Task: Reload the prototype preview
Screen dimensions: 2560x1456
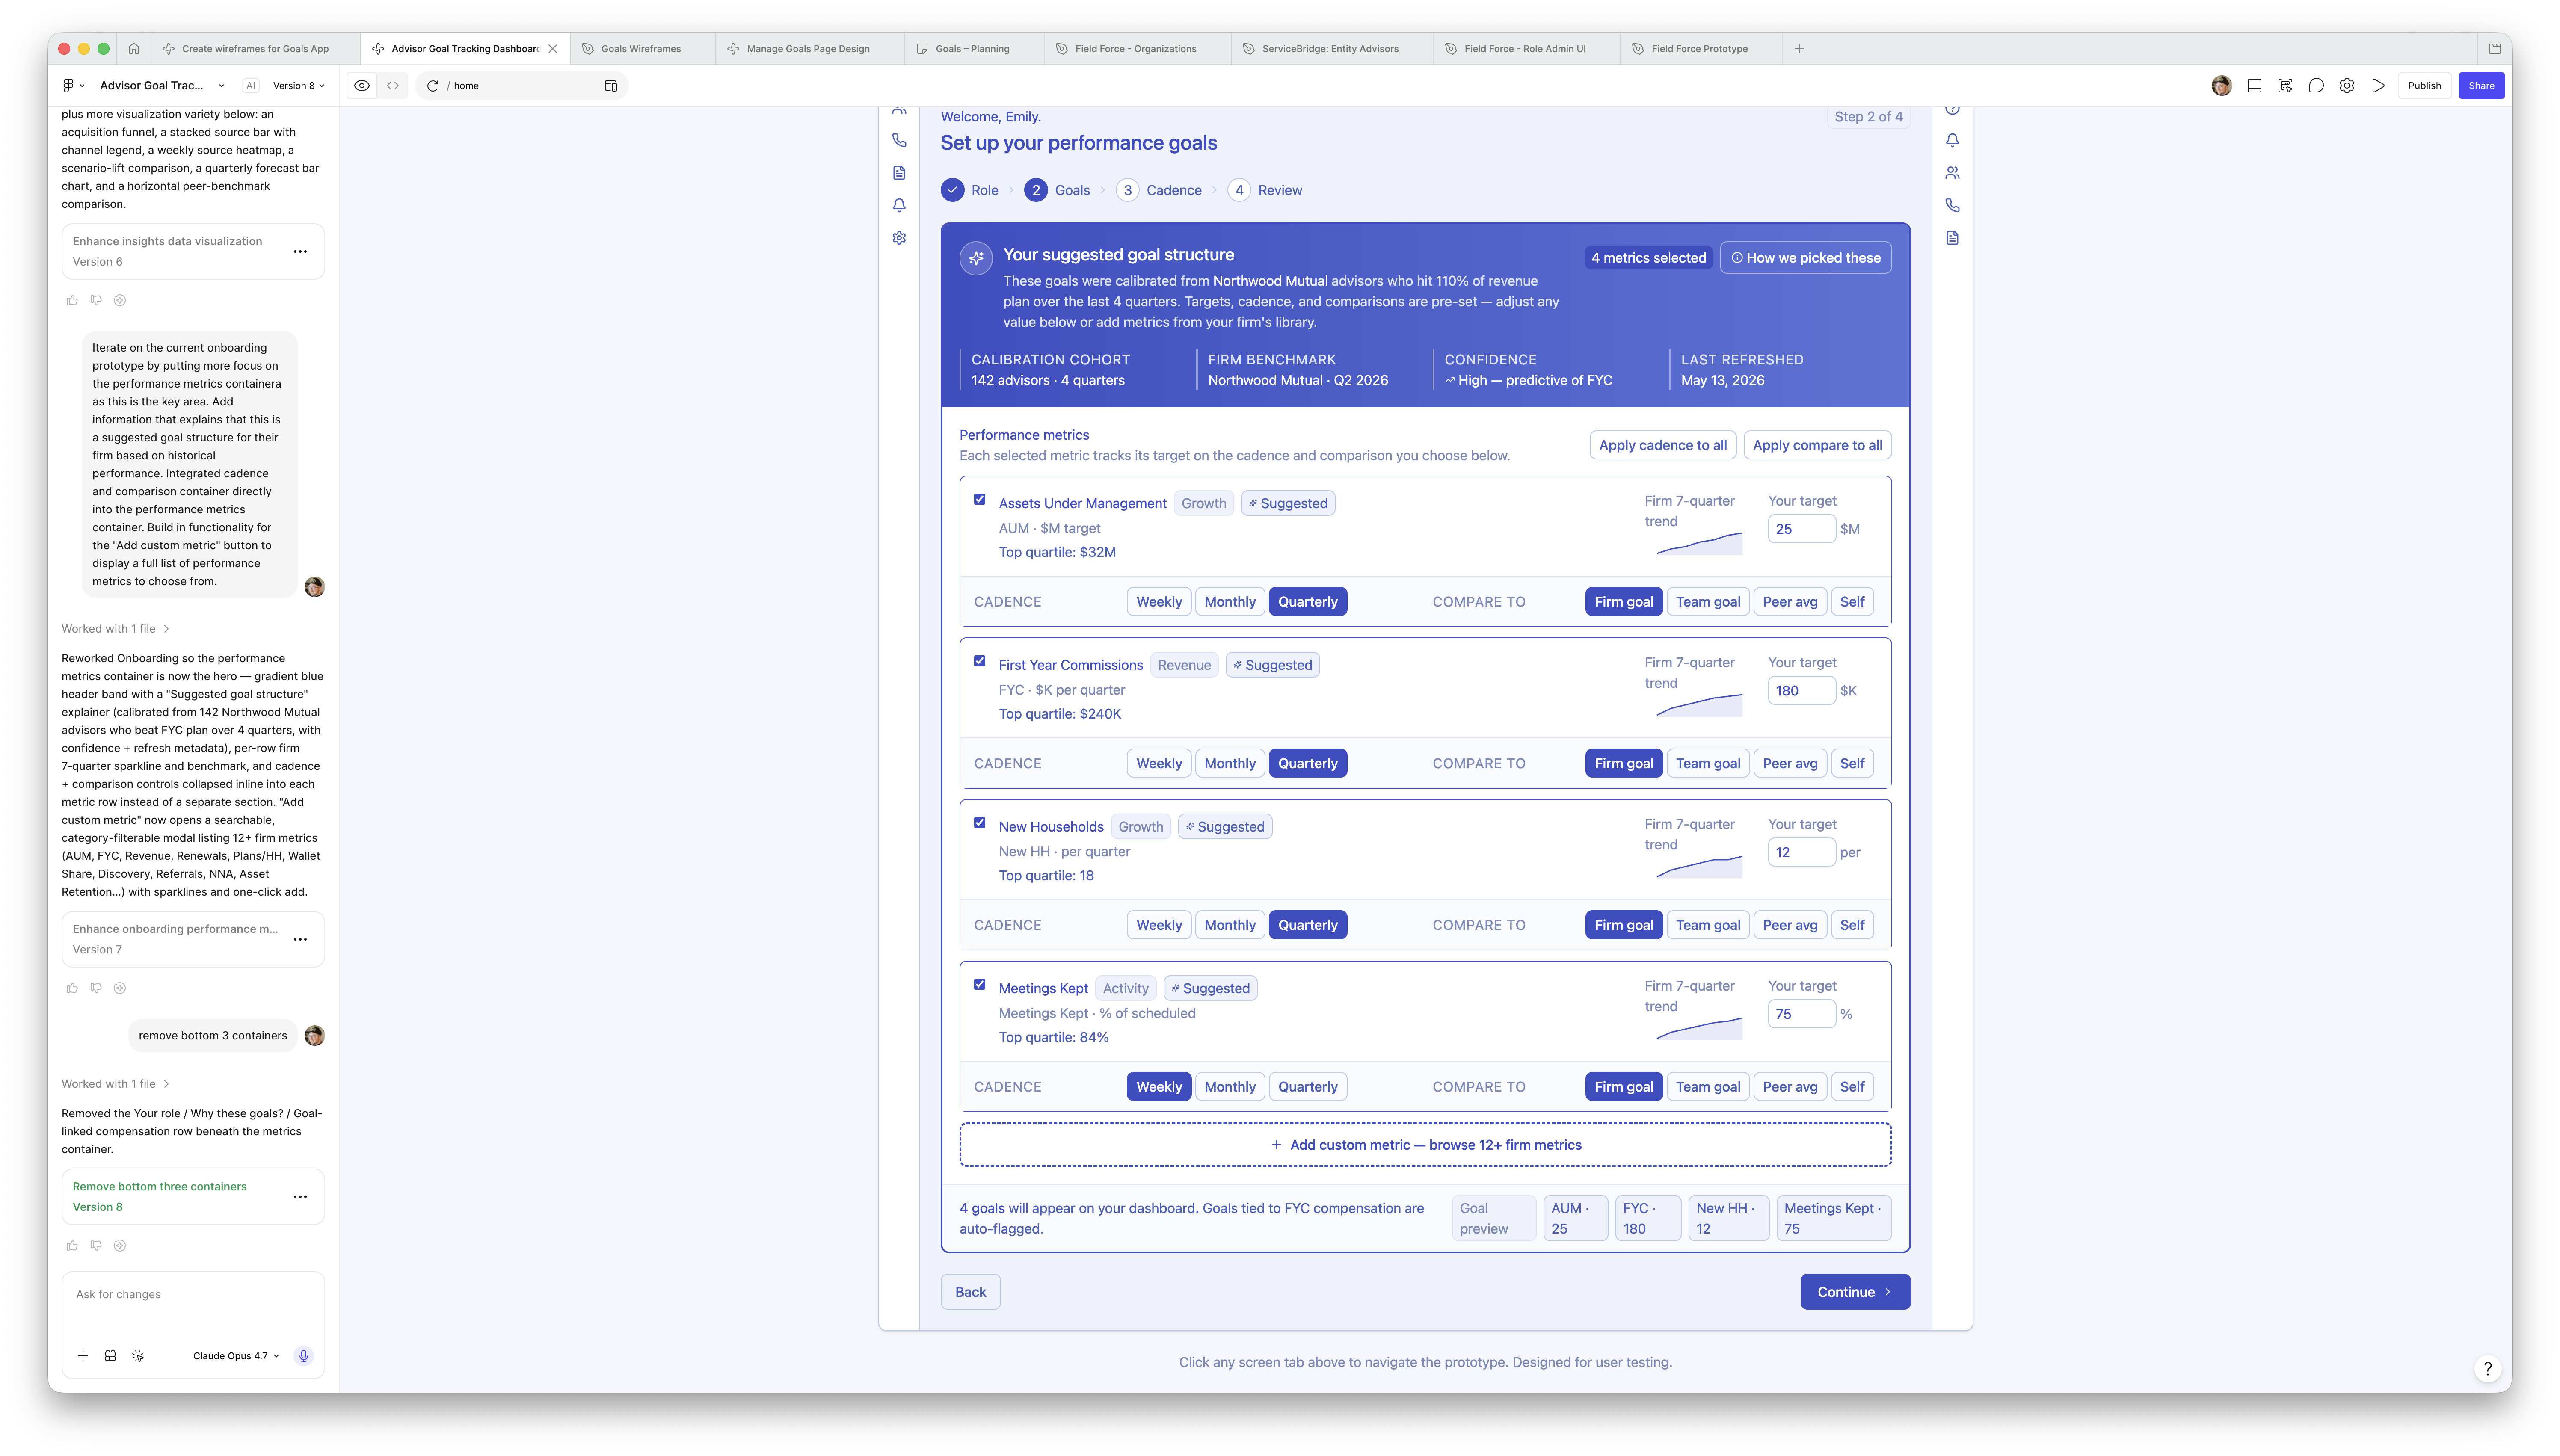Action: pyautogui.click(x=433, y=86)
